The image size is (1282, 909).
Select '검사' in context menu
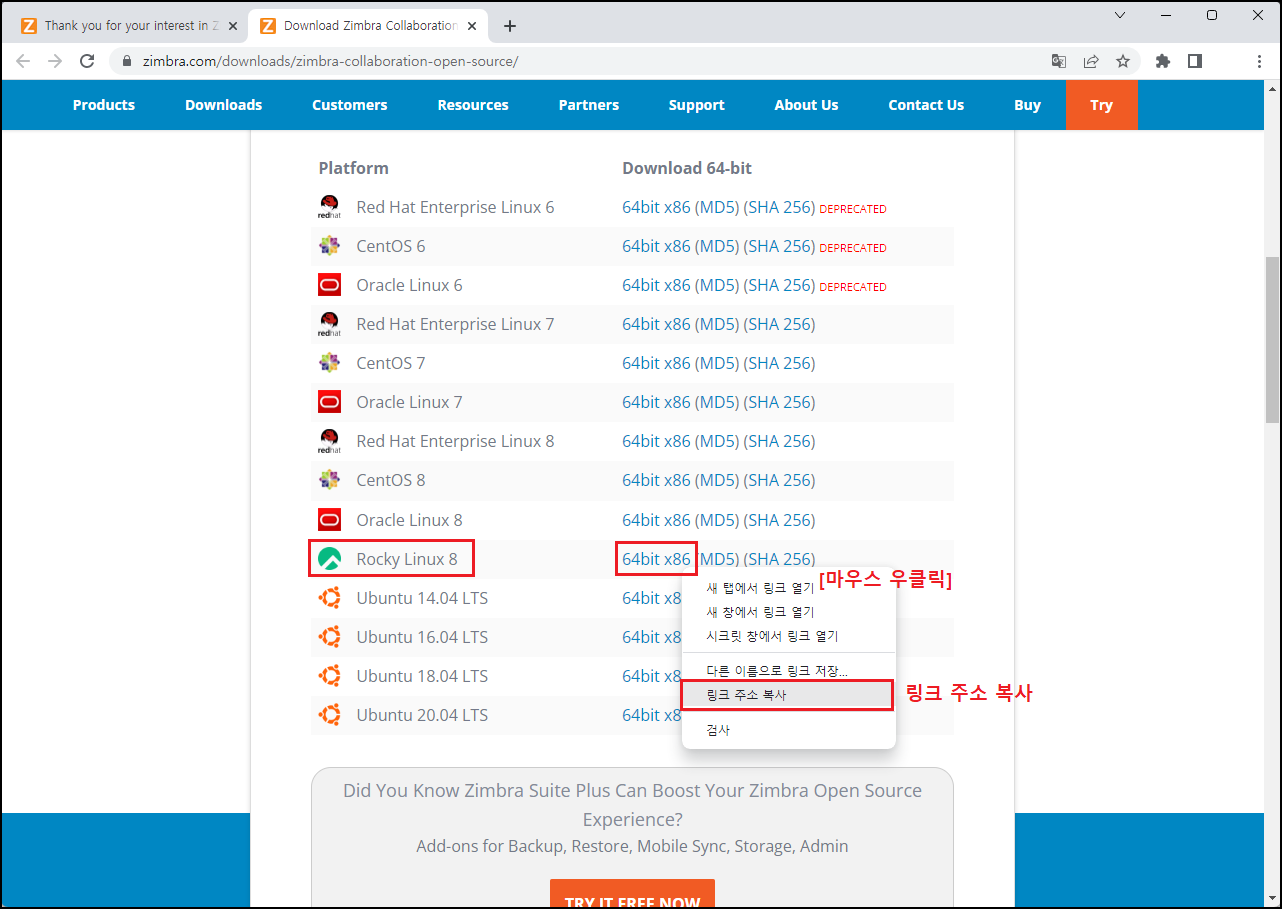789,730
